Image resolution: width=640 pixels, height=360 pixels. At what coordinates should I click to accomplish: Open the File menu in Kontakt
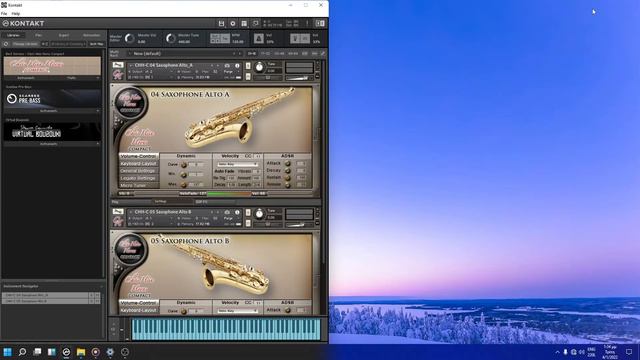pos(4,13)
